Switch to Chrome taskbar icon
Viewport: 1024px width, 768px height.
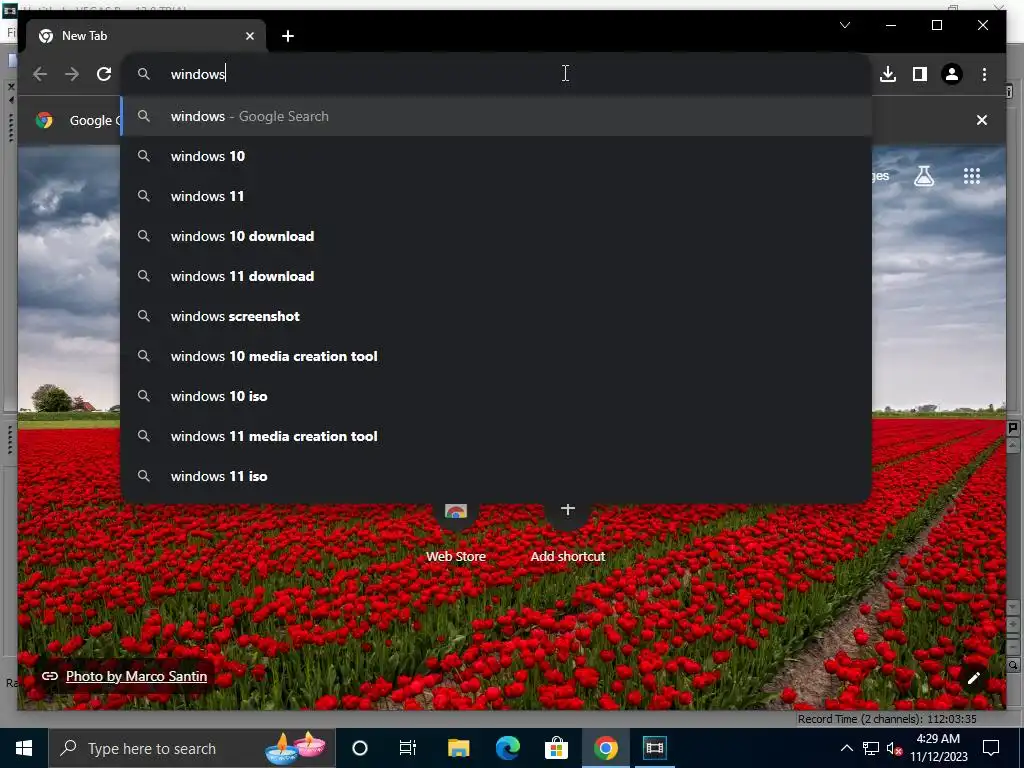[605, 748]
